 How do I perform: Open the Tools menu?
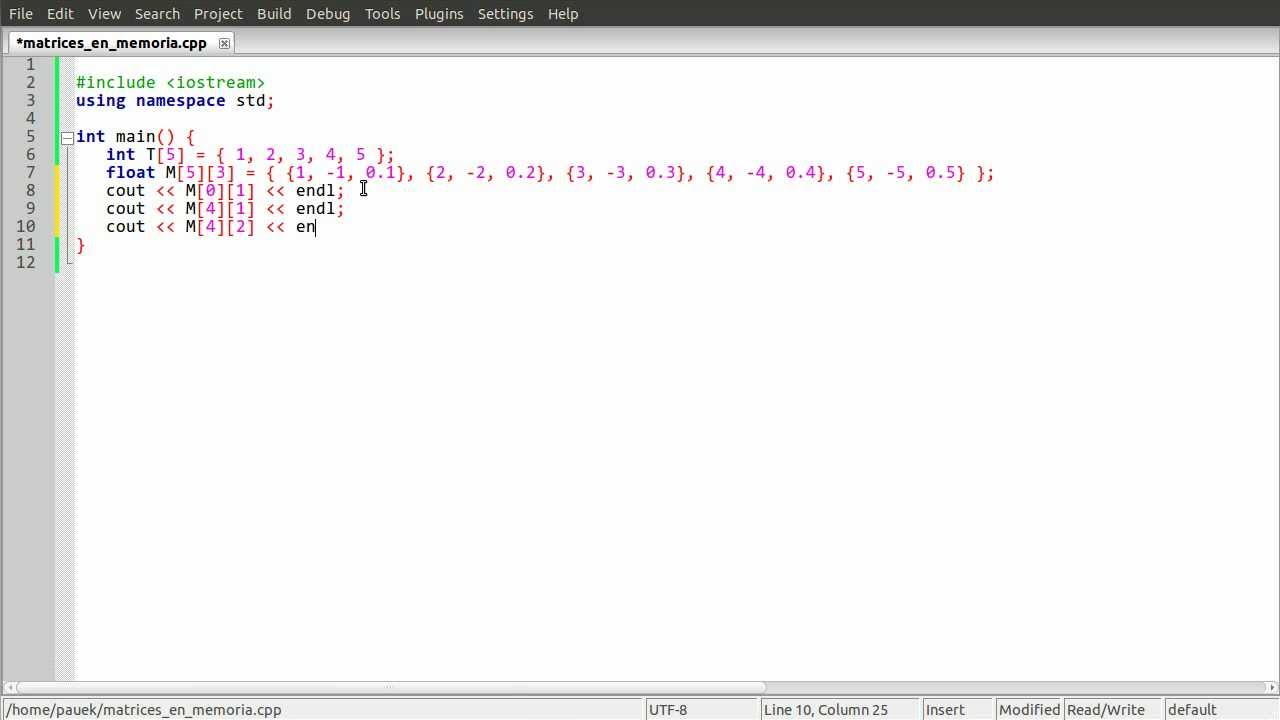[382, 14]
